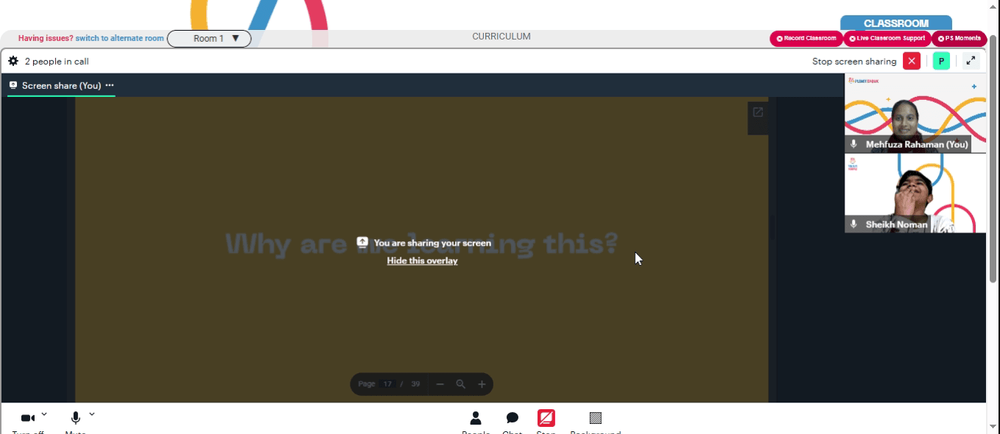Click 'Stop screen sharing' label
Image resolution: width=1000 pixels, height=434 pixels.
[x=854, y=62]
